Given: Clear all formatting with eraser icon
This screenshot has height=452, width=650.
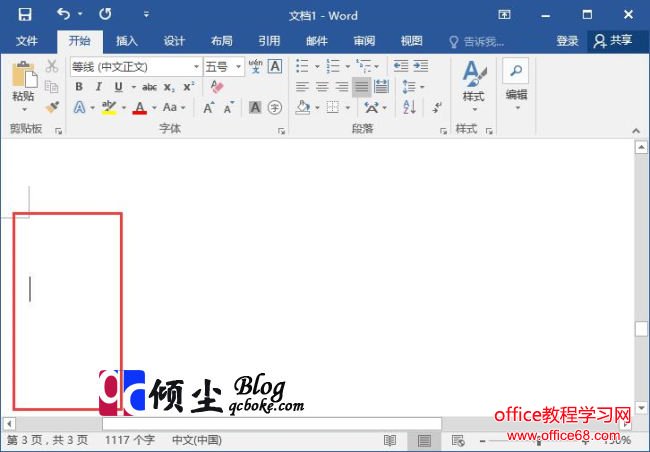Looking at the screenshot, I should click(217, 87).
